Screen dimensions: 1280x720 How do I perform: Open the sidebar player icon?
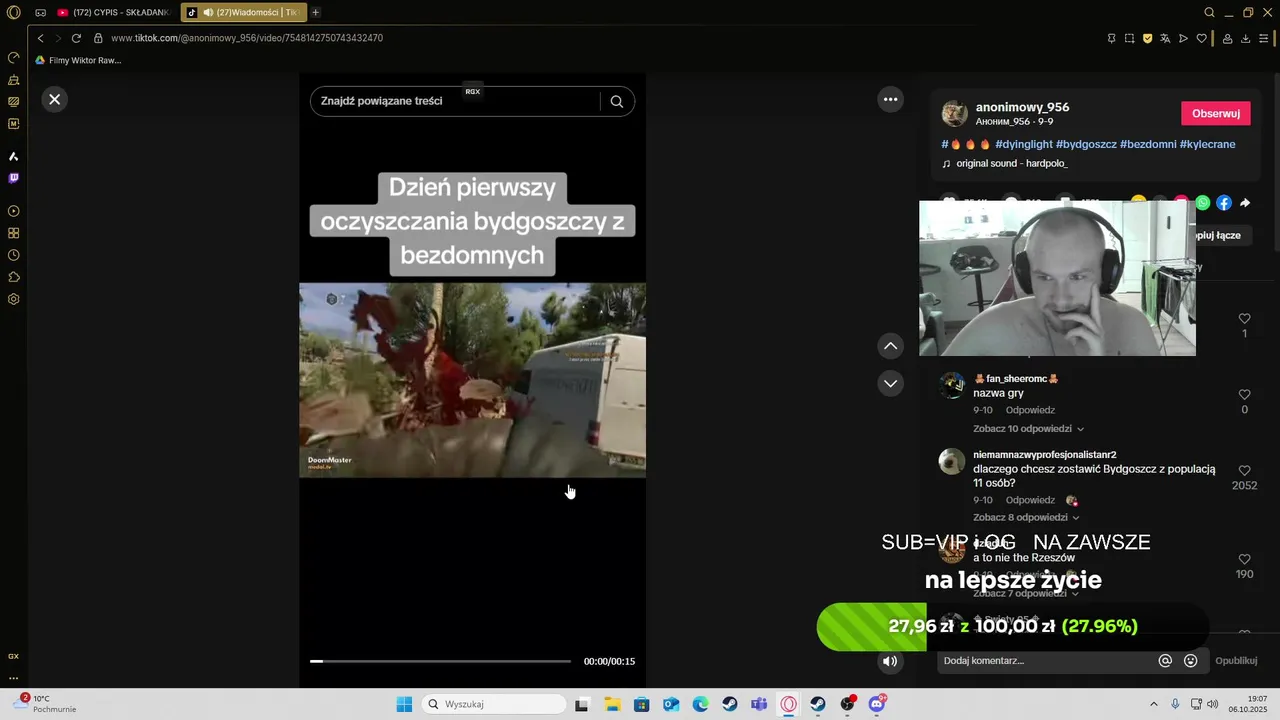click(x=14, y=211)
